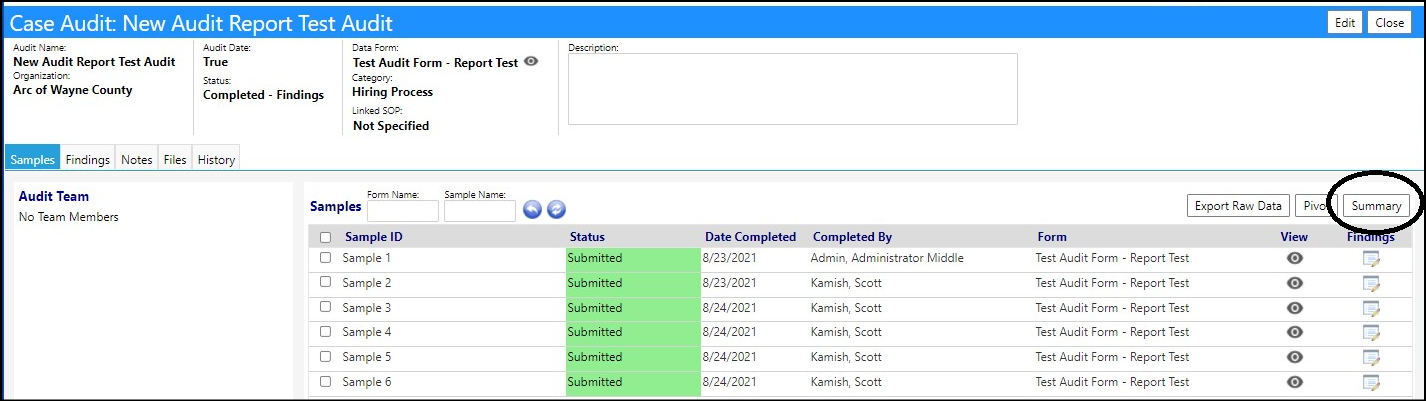Open the Files tab
This screenshot has width=1426, height=401.
click(175, 159)
